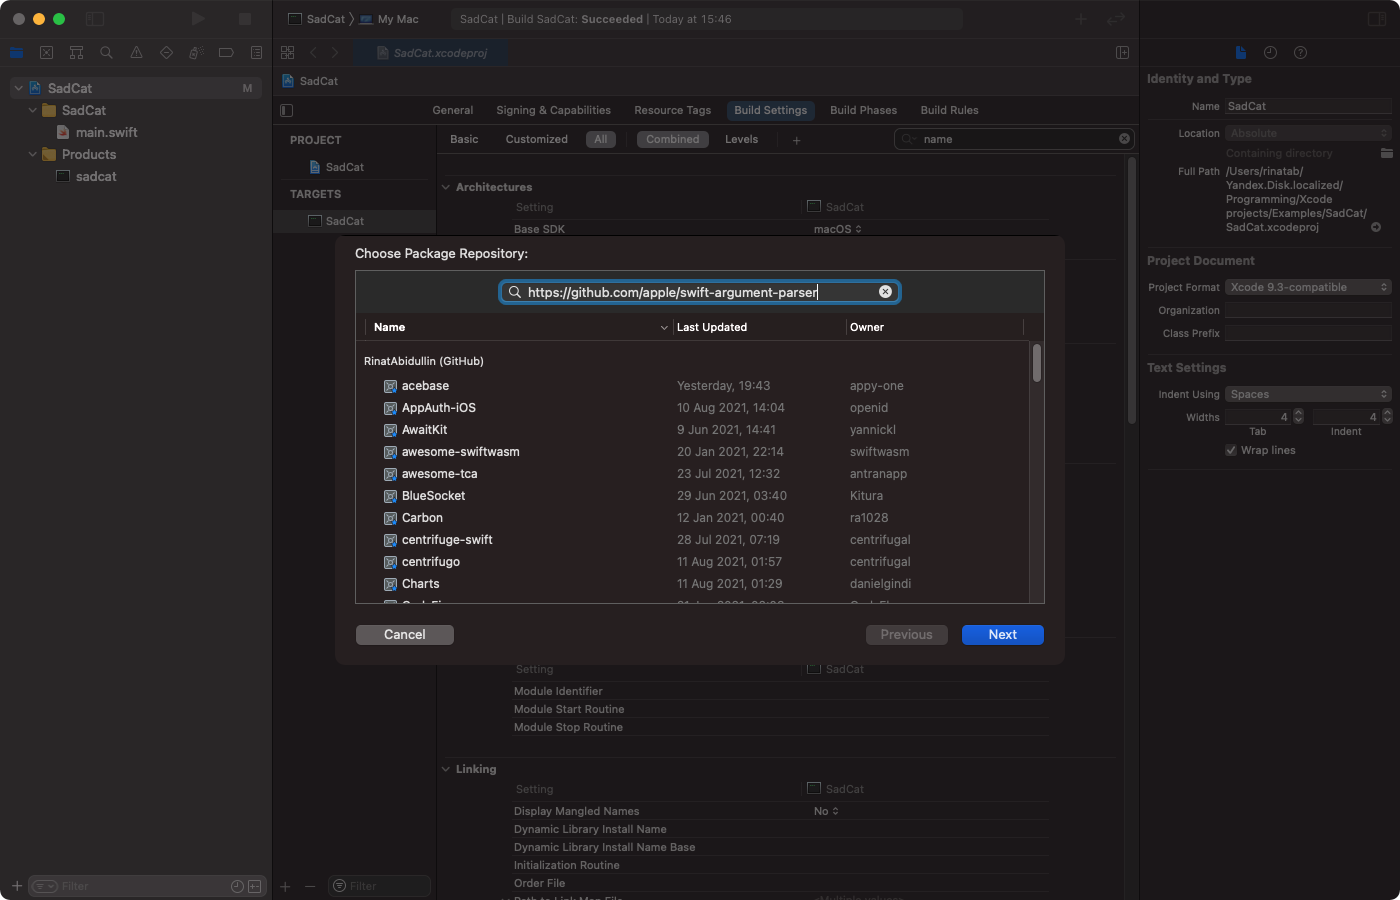Select the Basic settings filter

pos(464,140)
